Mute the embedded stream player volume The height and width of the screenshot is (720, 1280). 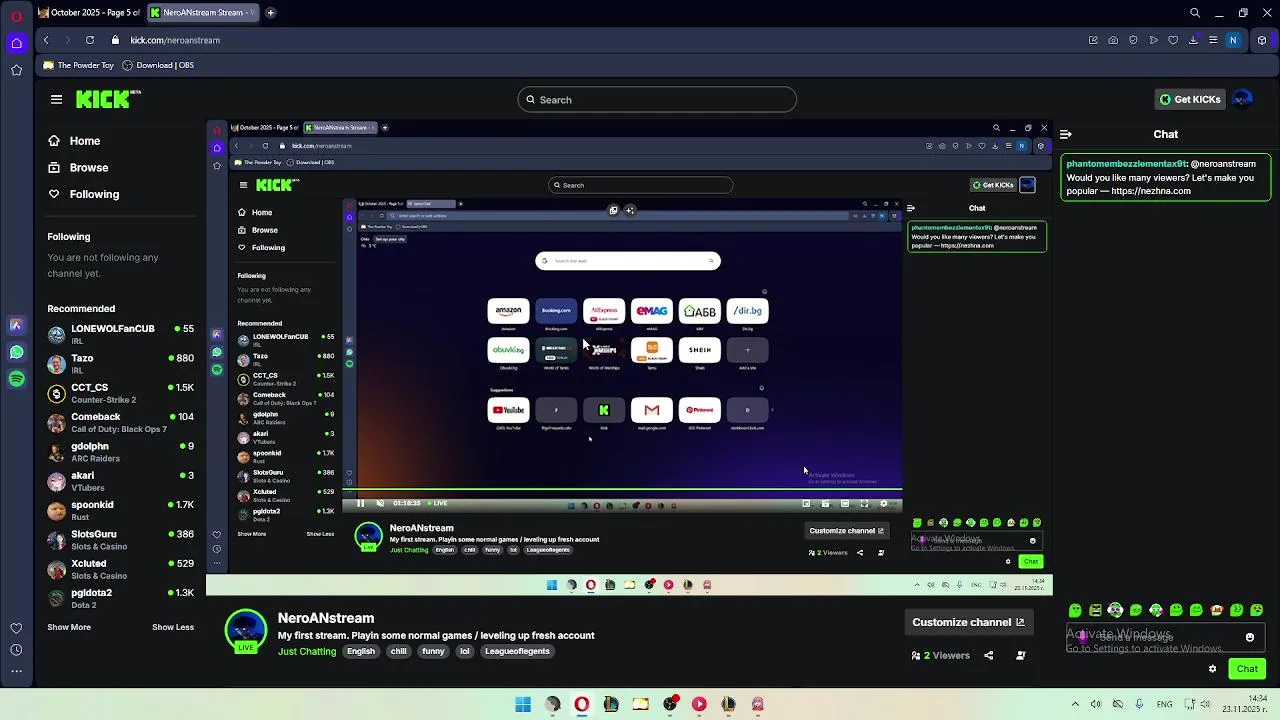(x=379, y=504)
